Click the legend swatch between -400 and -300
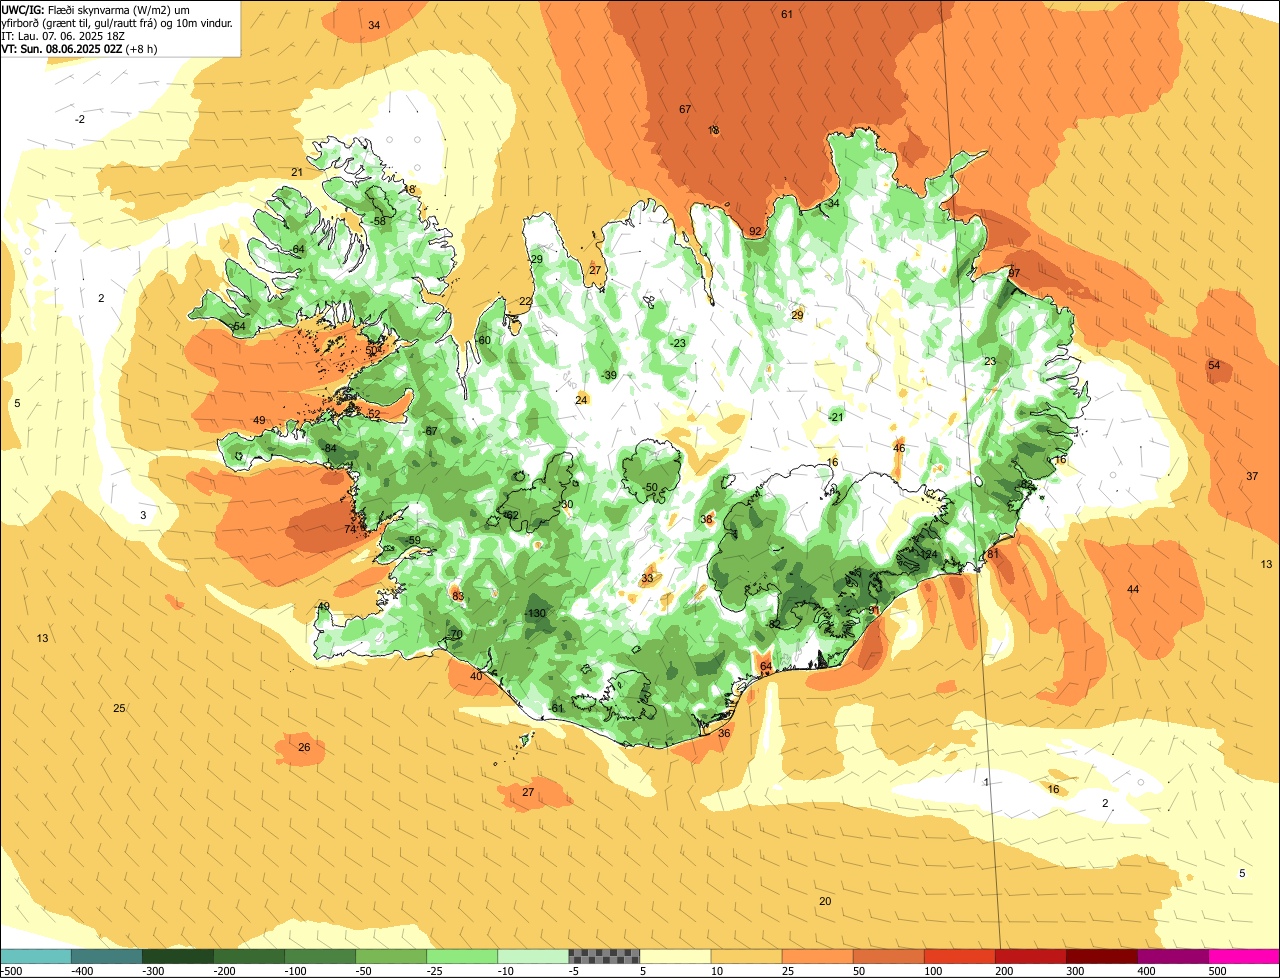This screenshot has height=978, width=1280. [107, 956]
